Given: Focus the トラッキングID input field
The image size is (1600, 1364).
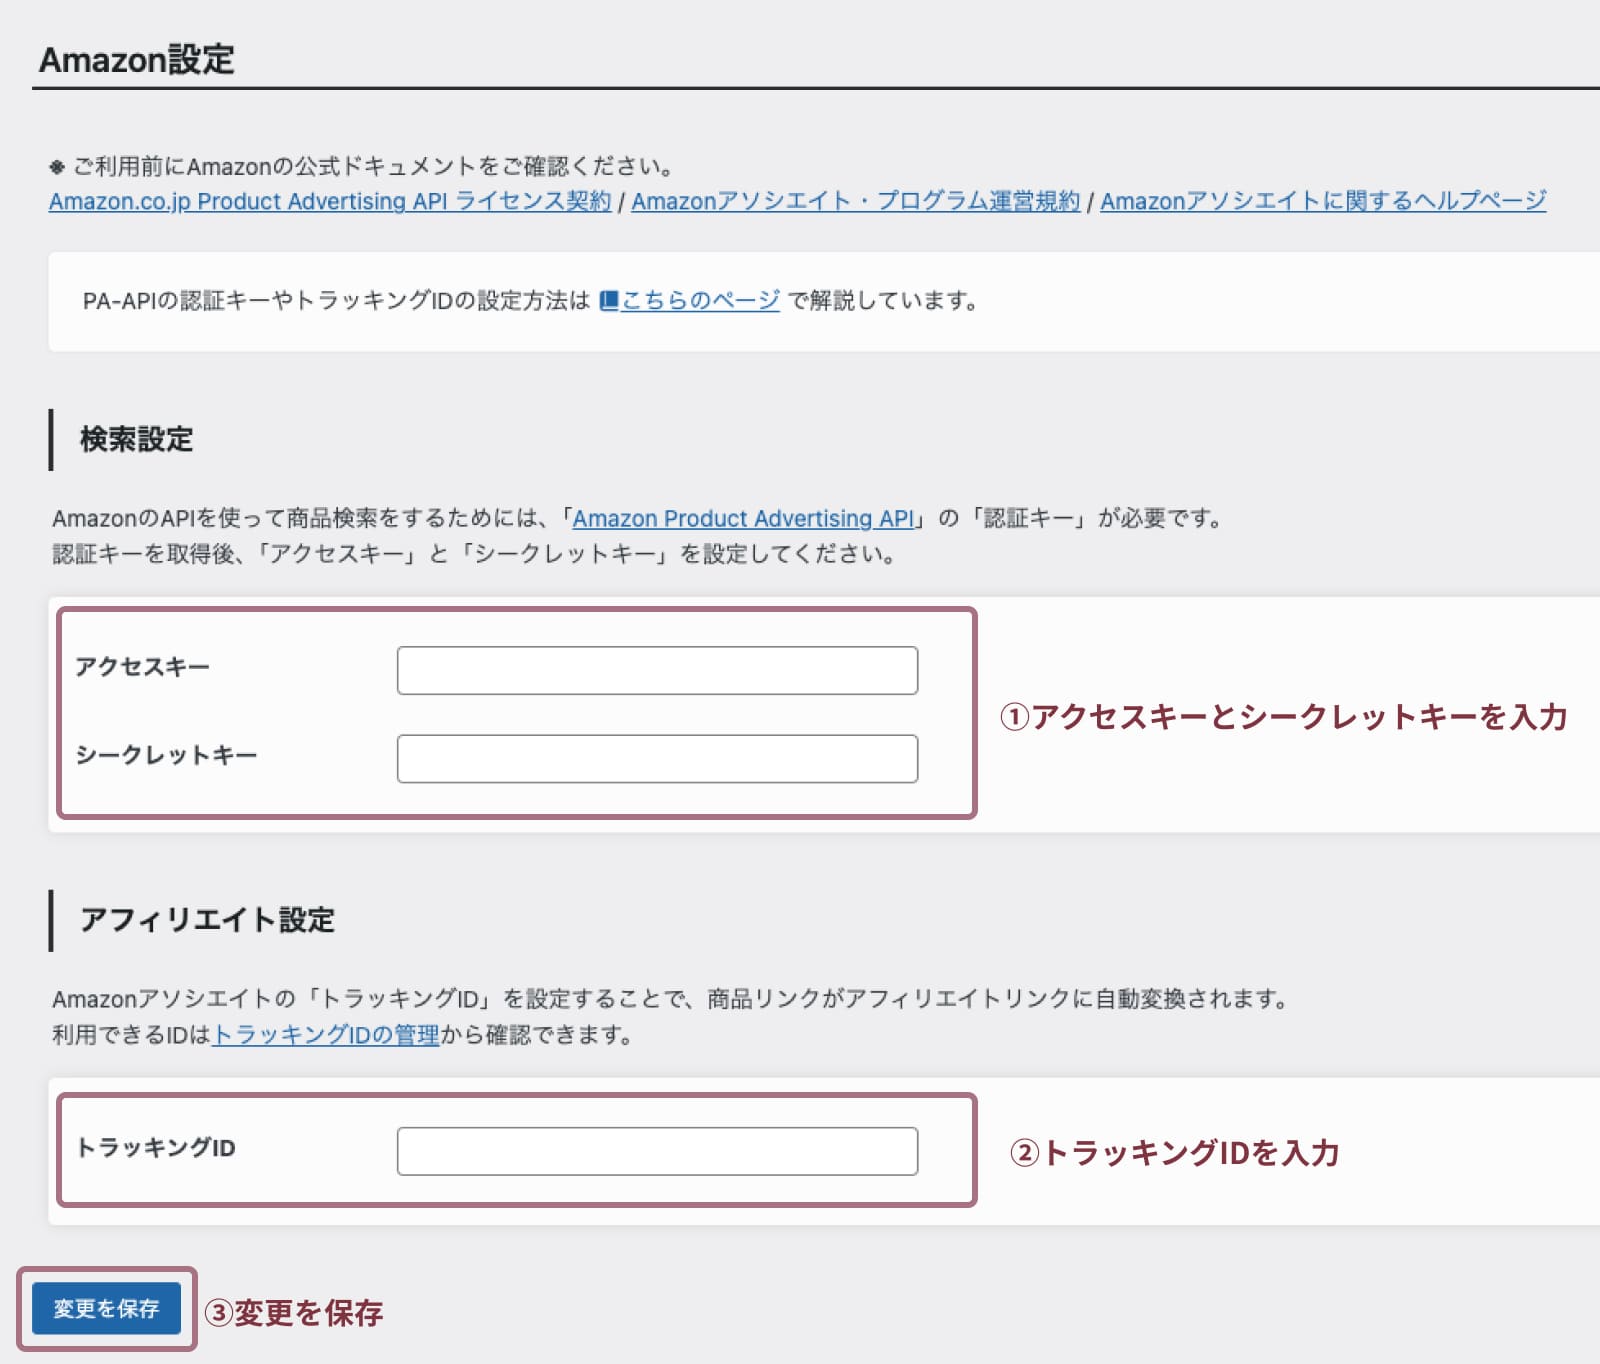Looking at the screenshot, I should (657, 1151).
